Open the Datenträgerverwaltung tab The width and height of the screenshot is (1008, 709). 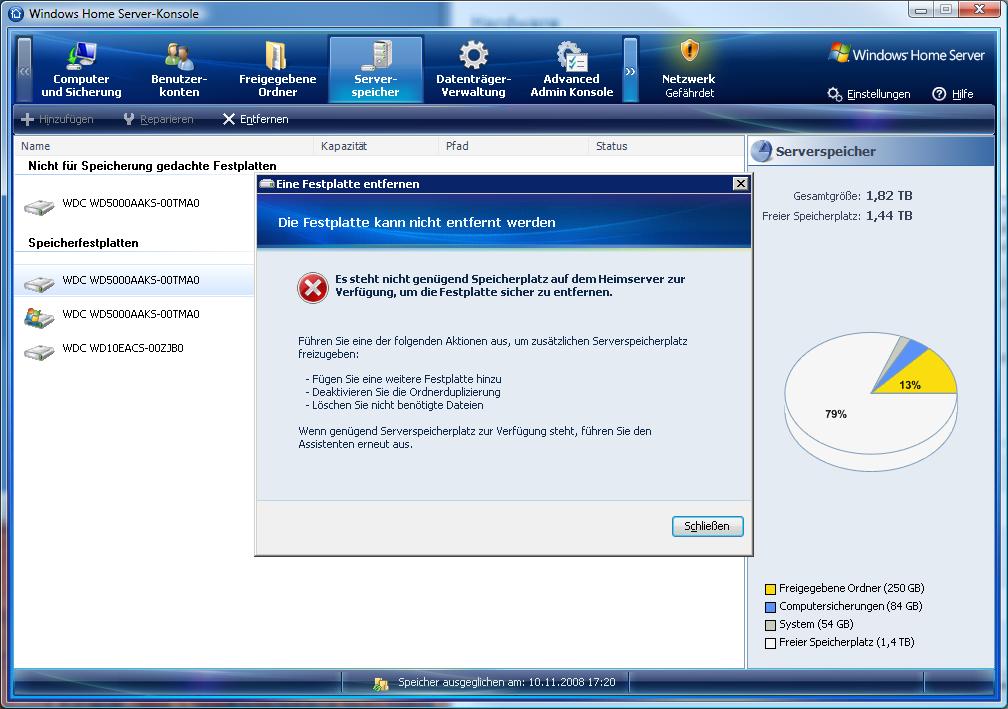(474, 69)
